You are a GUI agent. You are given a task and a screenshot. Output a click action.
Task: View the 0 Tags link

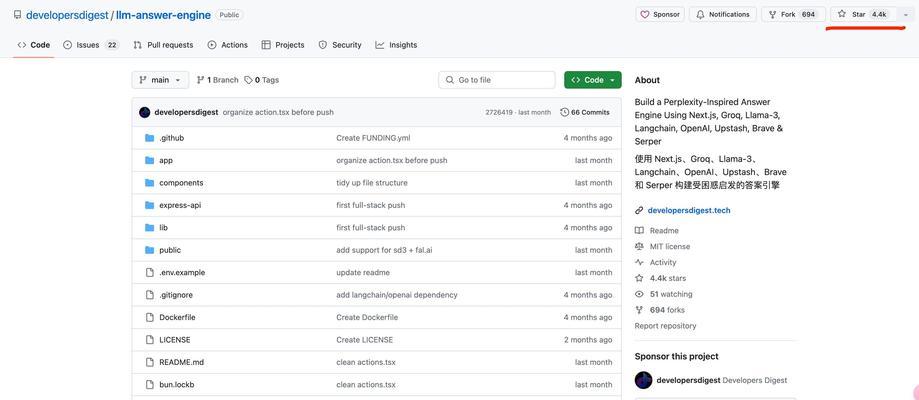coord(261,80)
